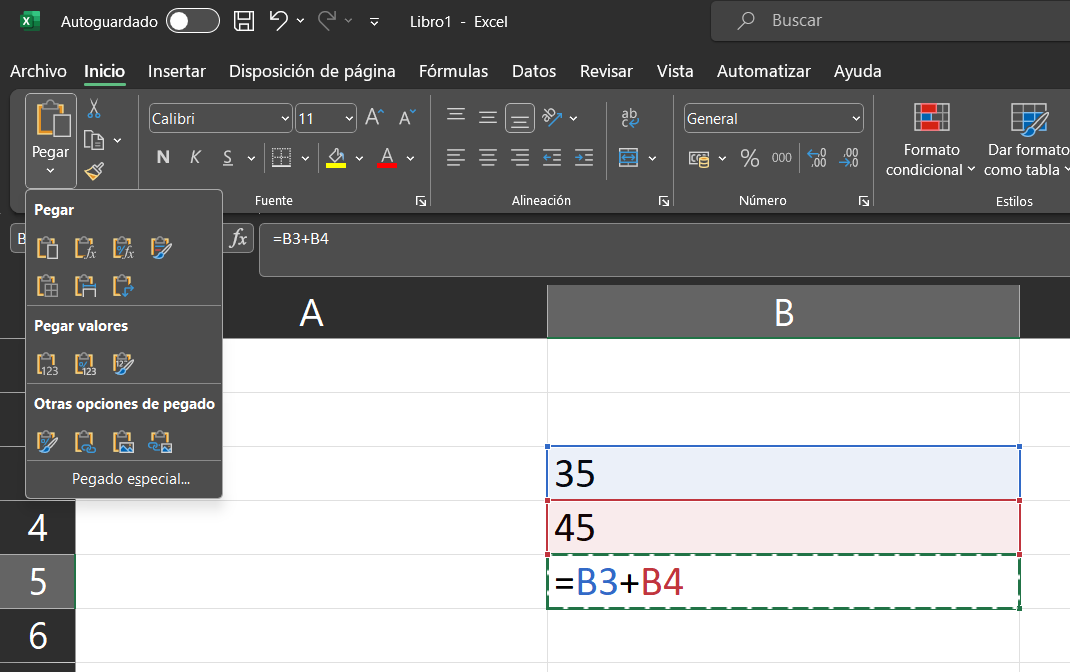Click the Save icon in title bar
The image size is (1070, 672).
click(x=244, y=21)
